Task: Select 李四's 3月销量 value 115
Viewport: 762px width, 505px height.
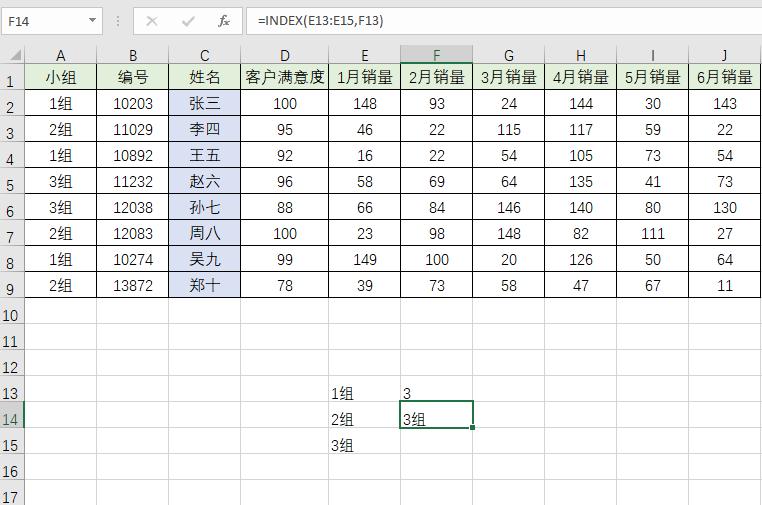Action: click(509, 129)
